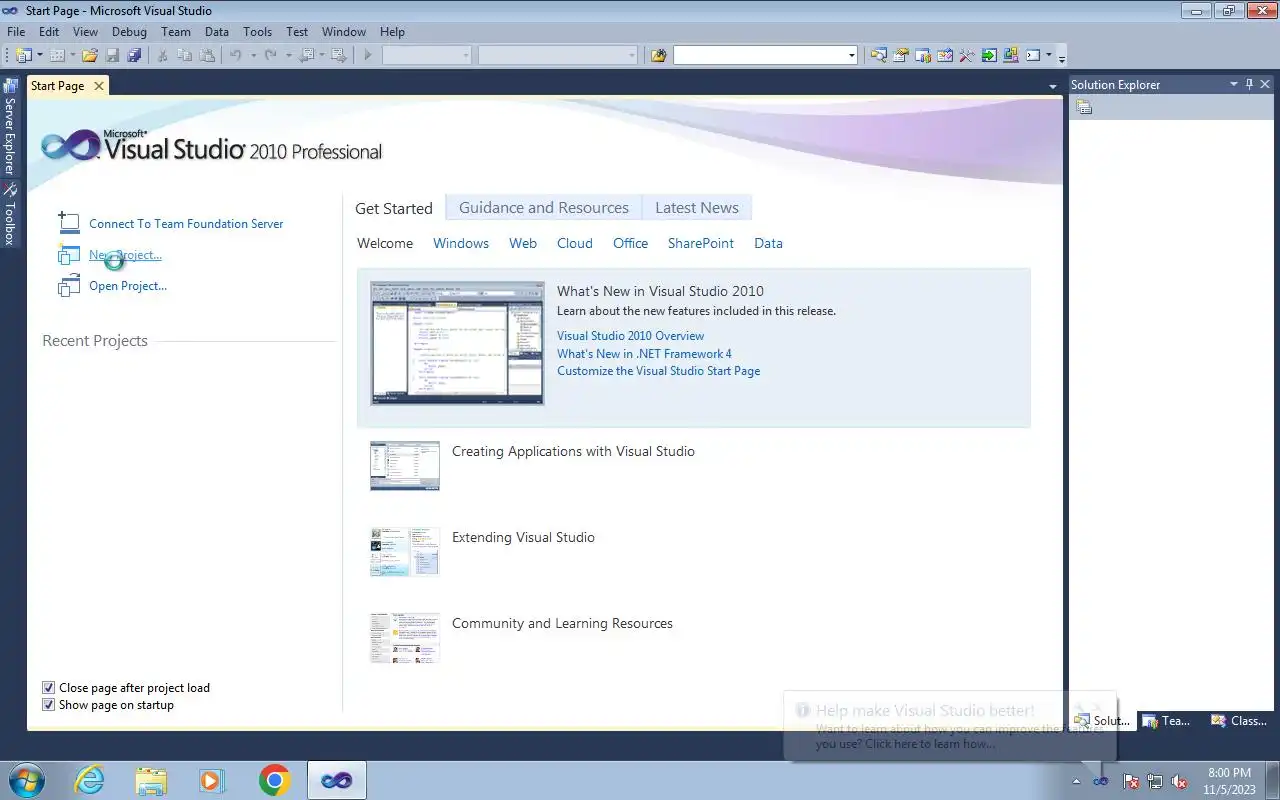Close the Start Page tab

[x=98, y=86]
